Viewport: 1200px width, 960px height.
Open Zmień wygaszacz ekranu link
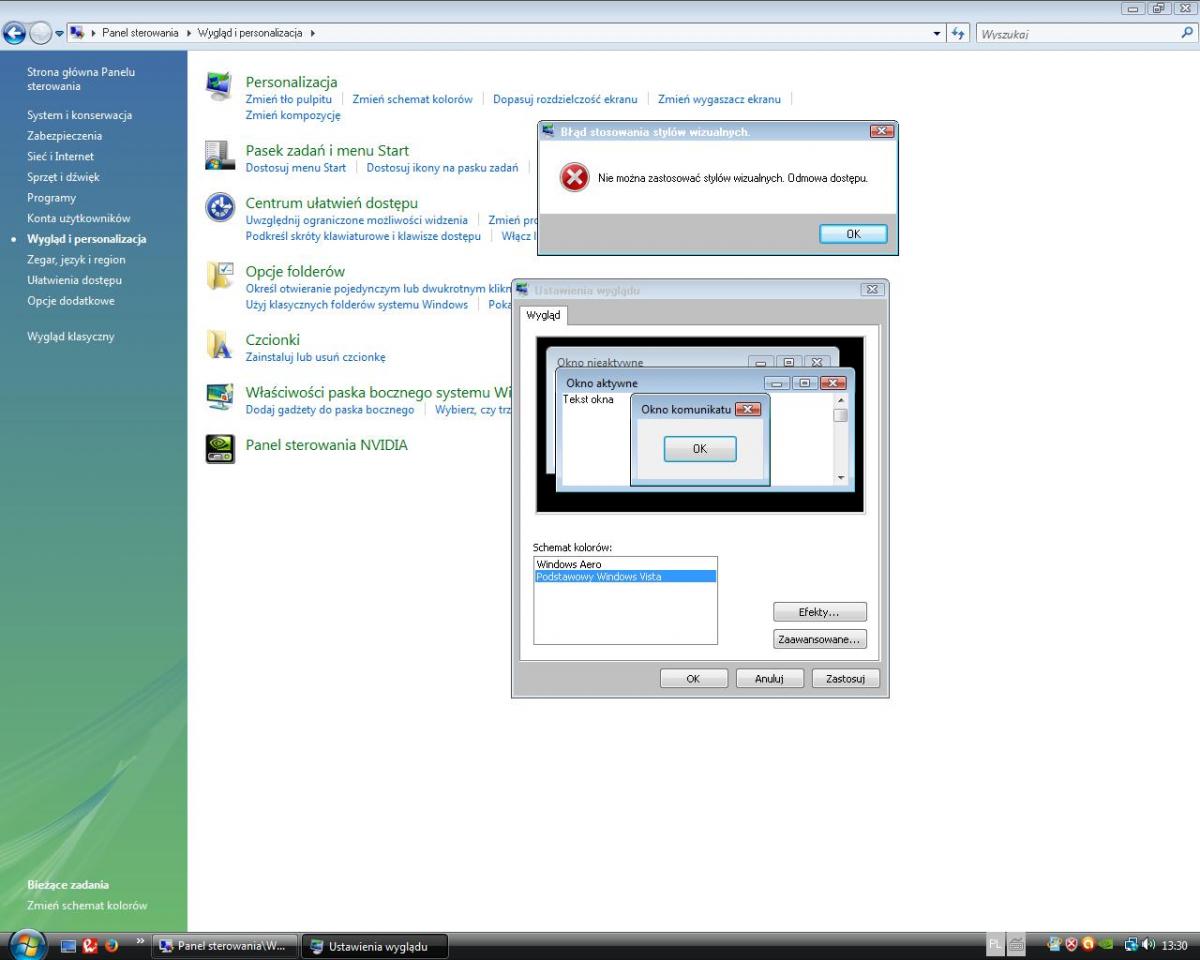point(719,99)
